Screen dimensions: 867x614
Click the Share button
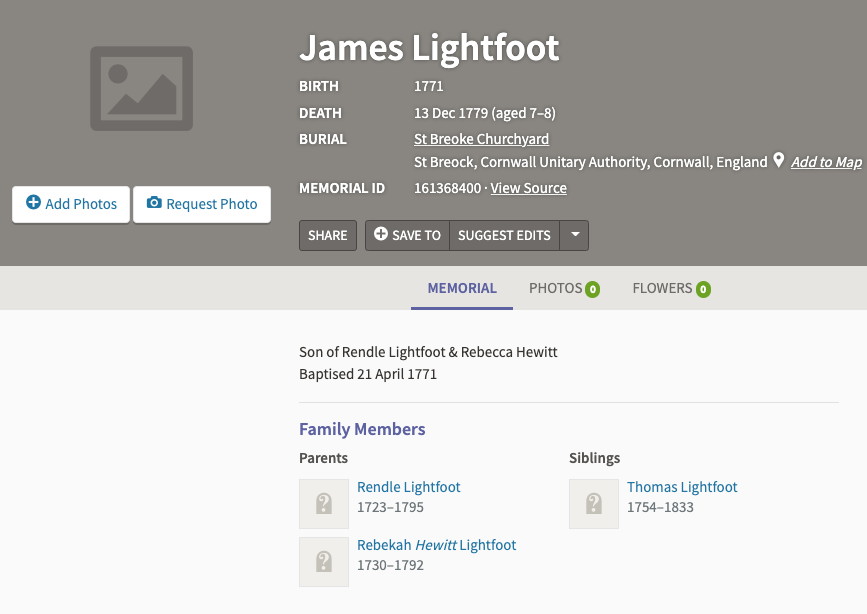tap(327, 235)
